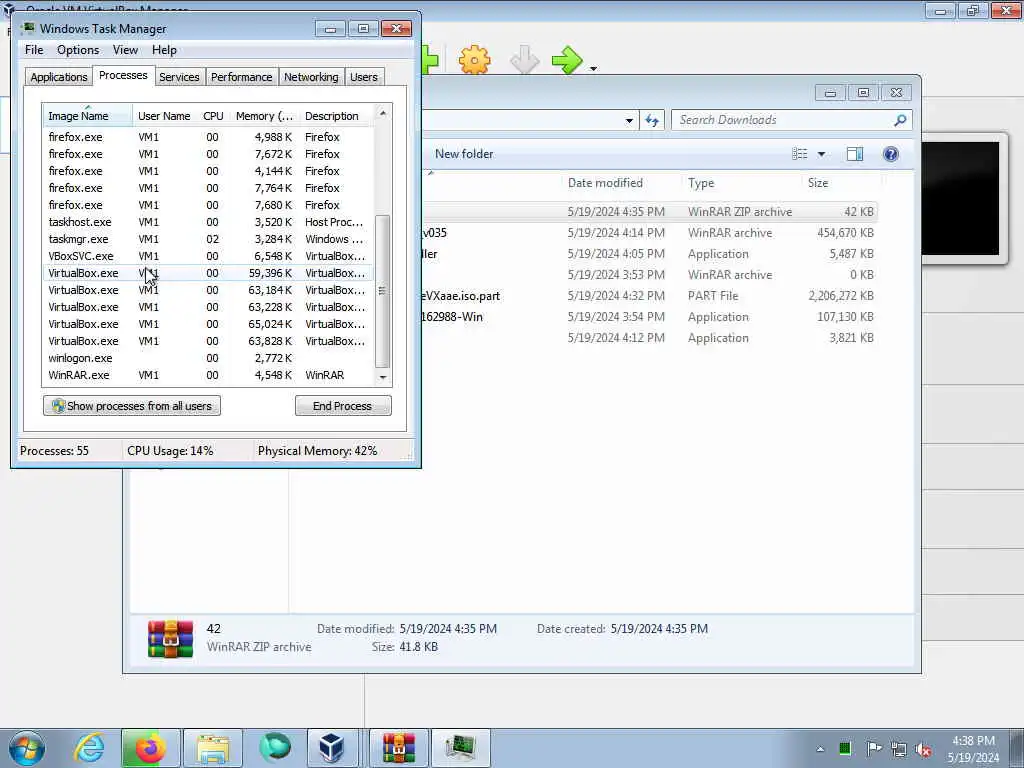Click the process list scrollbar thumb
The image size is (1024, 768).
tap(383, 291)
